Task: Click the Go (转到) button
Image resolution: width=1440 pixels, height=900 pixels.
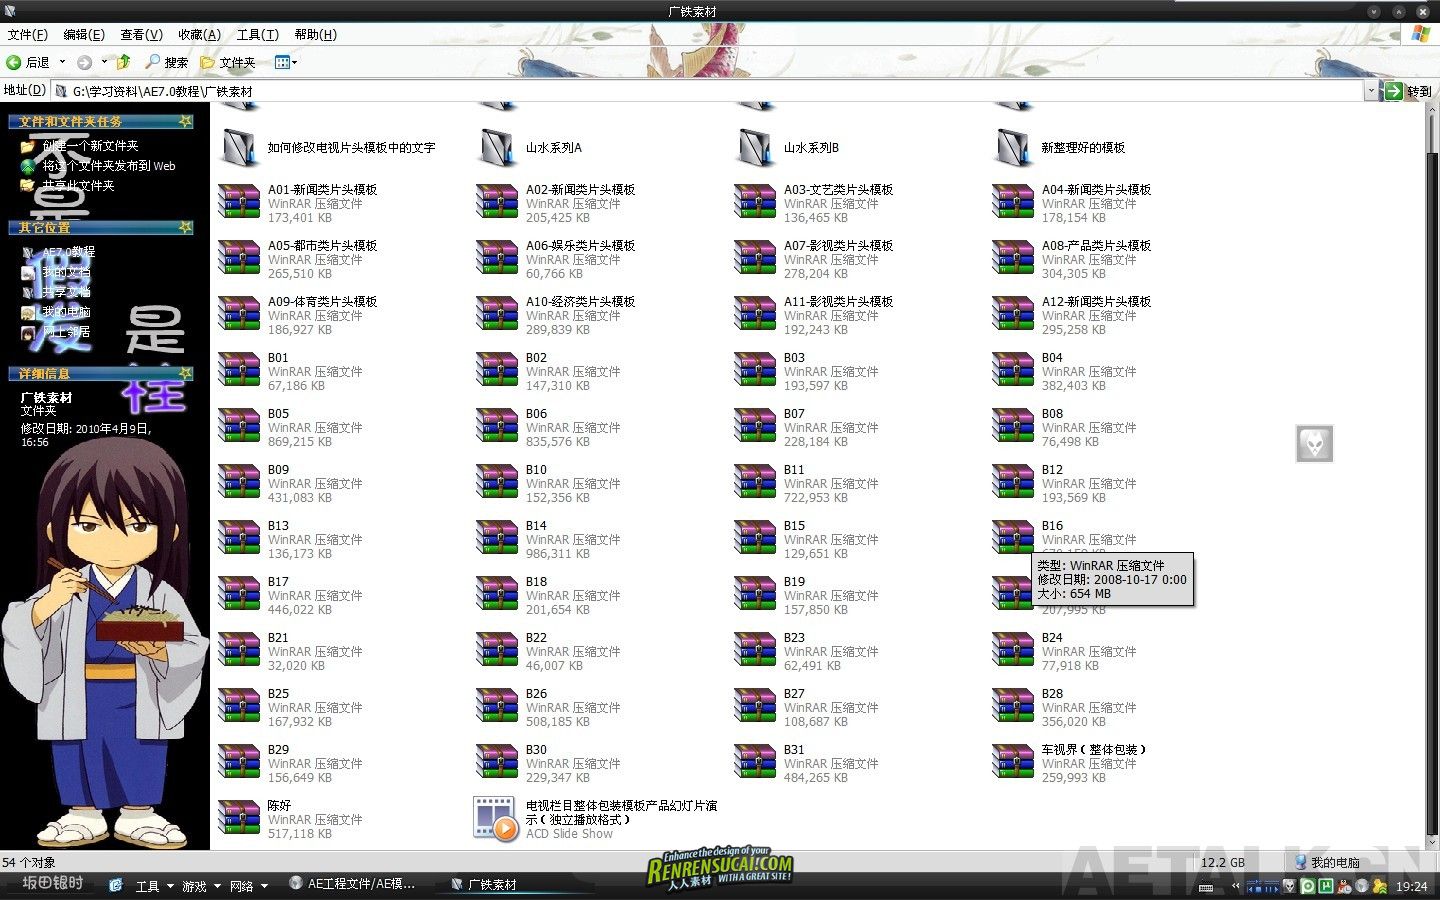Action: (x=1407, y=90)
